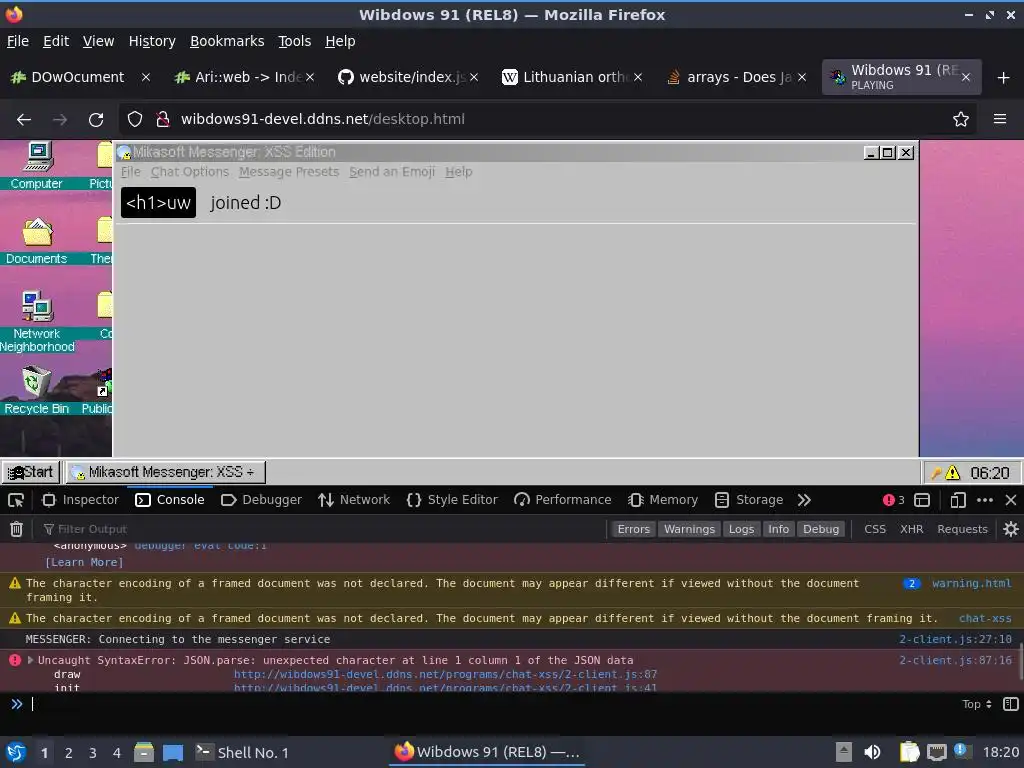Click the desktop panel start-menu logo
The image size is (1024, 768).
coord(16,752)
